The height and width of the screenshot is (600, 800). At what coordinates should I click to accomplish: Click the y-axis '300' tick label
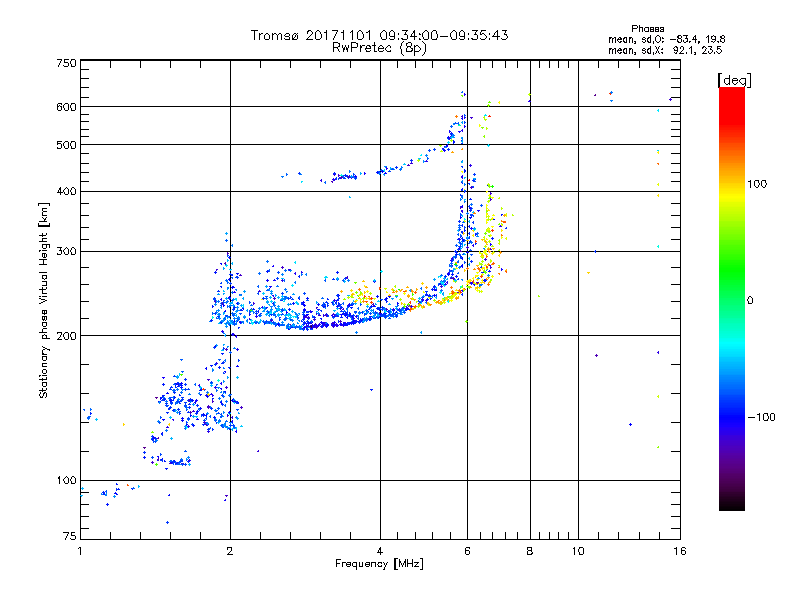pos(66,252)
